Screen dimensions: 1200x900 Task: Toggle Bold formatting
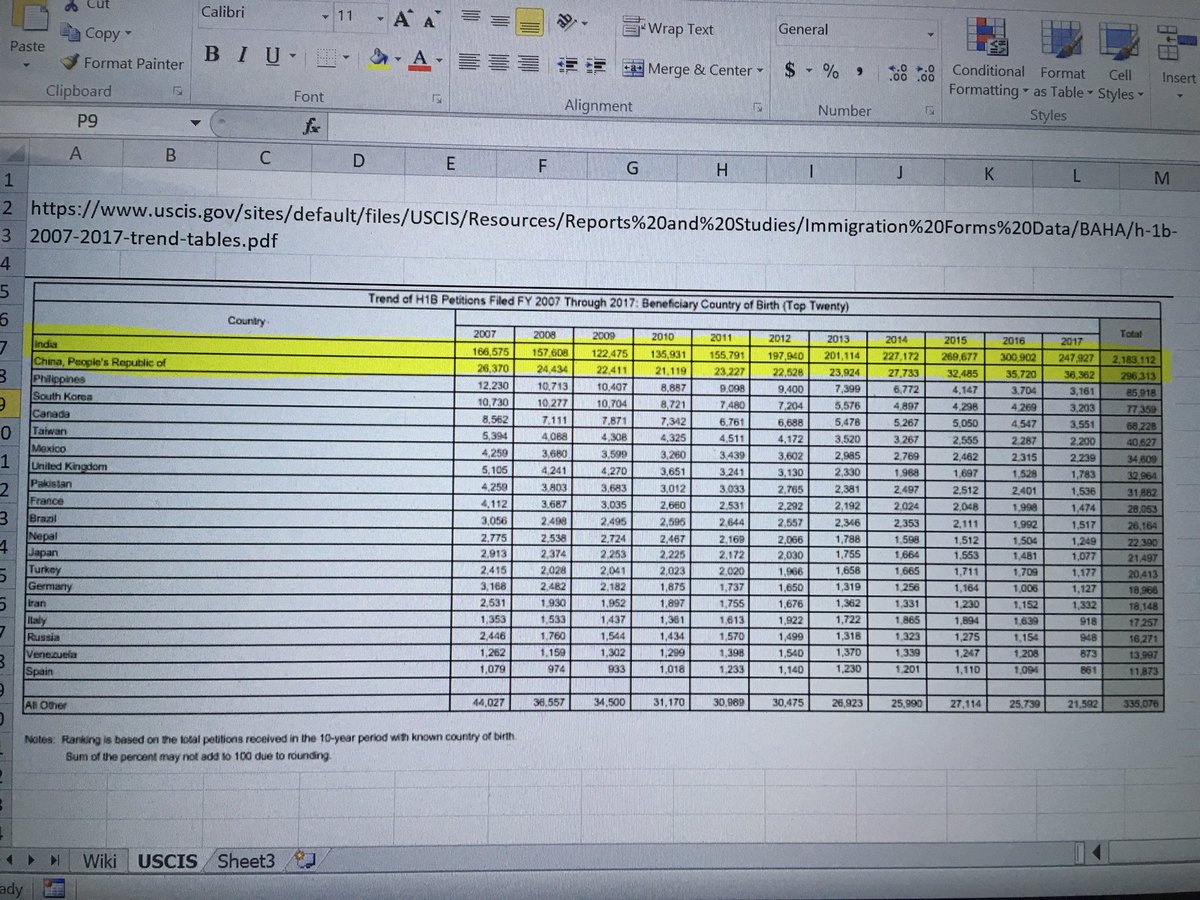click(212, 55)
